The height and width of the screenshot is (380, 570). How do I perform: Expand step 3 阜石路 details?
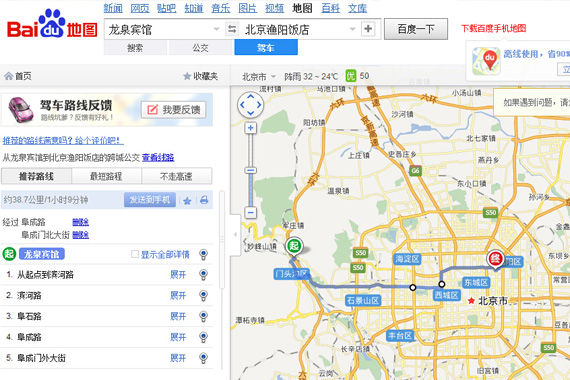(178, 316)
